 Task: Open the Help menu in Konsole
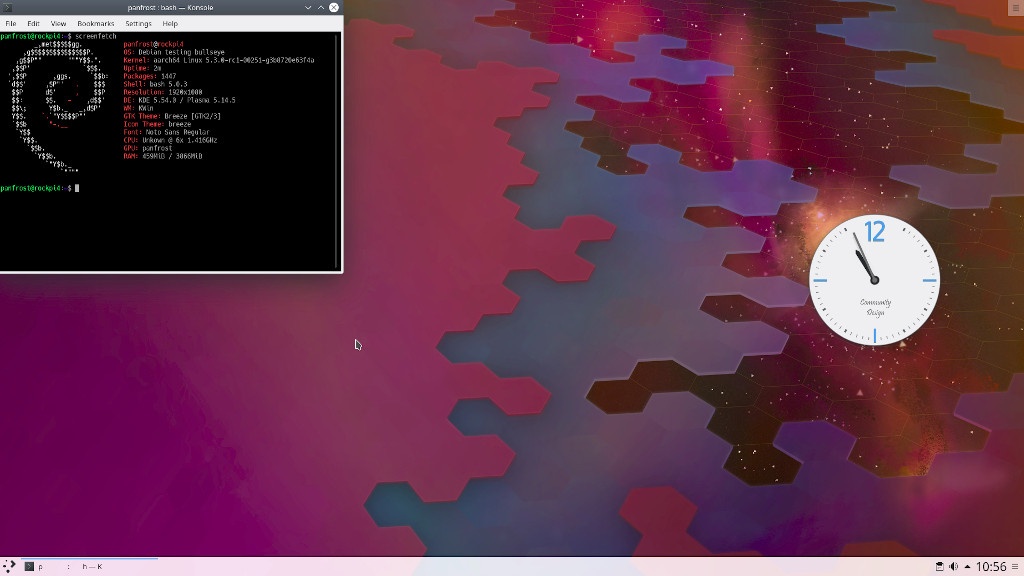point(170,24)
